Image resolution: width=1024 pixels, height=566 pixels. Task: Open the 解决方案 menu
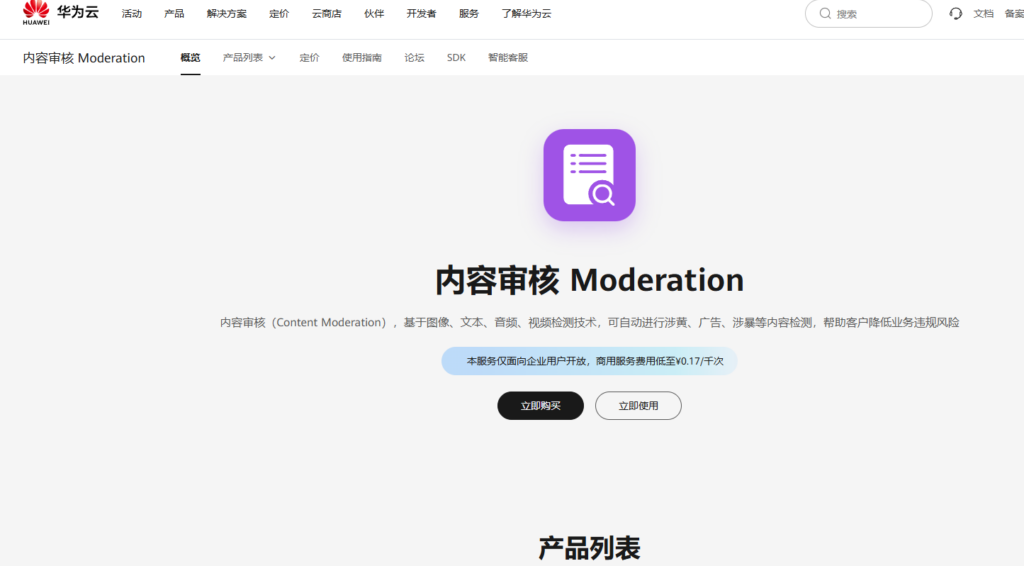tap(227, 14)
